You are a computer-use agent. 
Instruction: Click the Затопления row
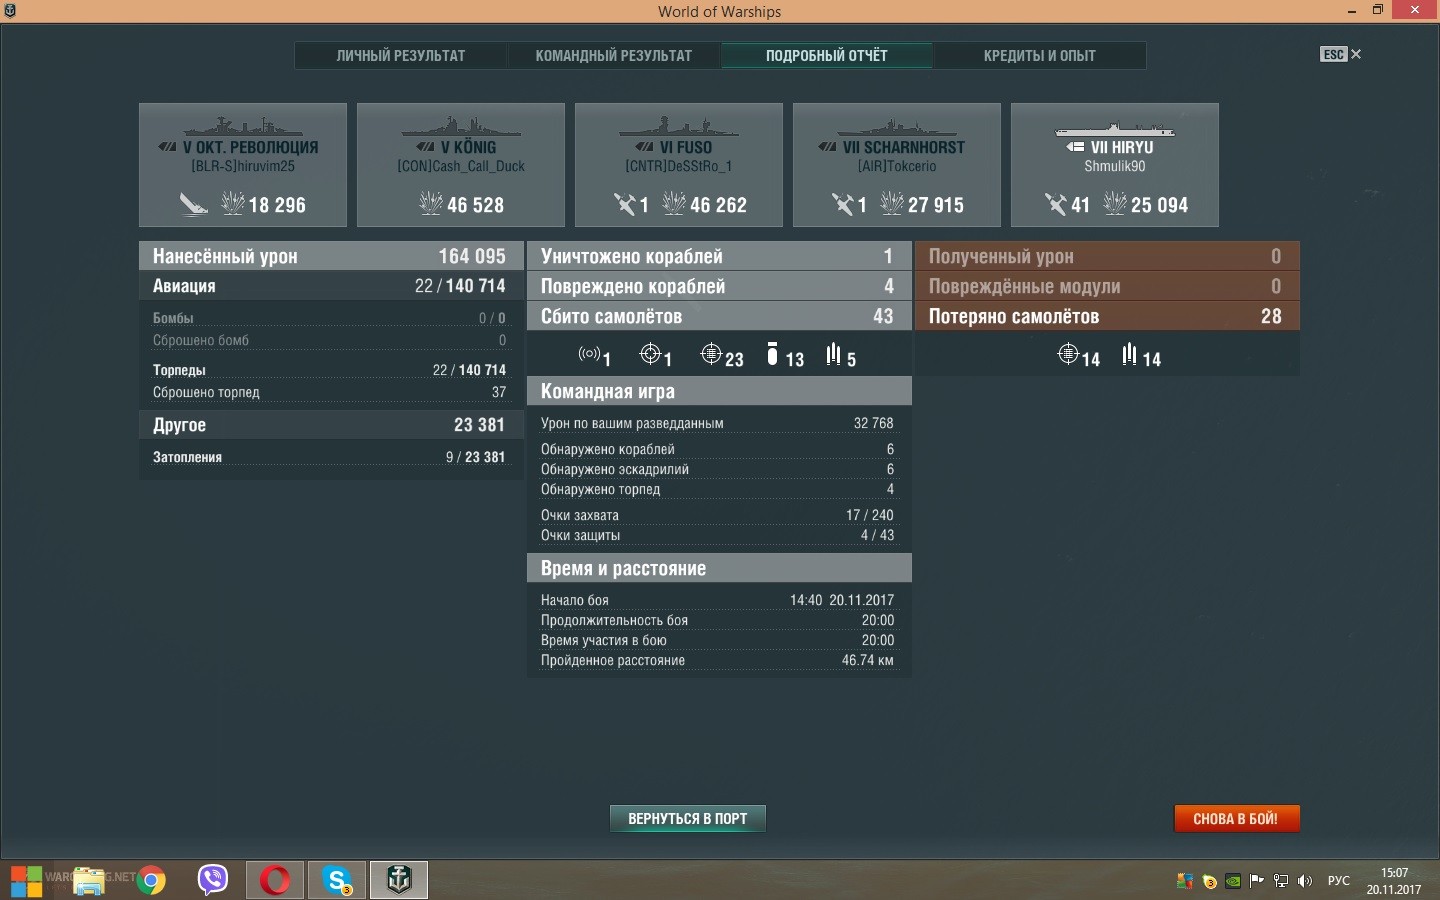point(331,457)
